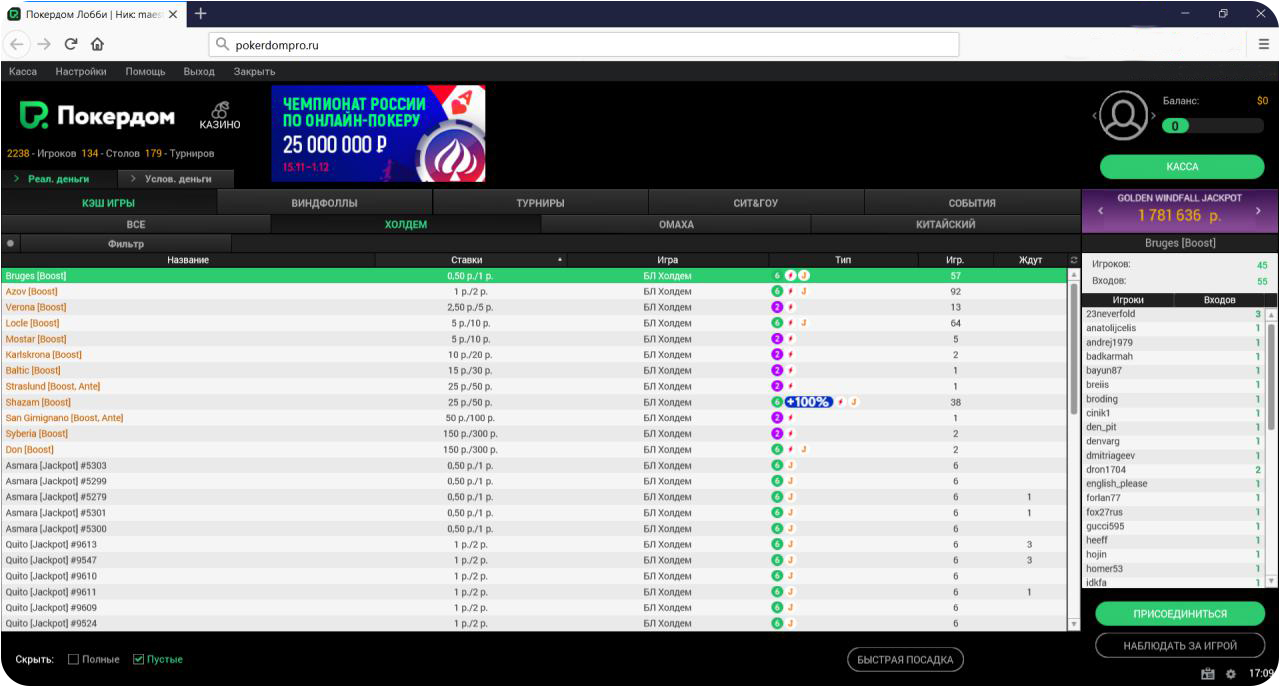Switch to the Турниры tab
1280x686 pixels.
(540, 203)
